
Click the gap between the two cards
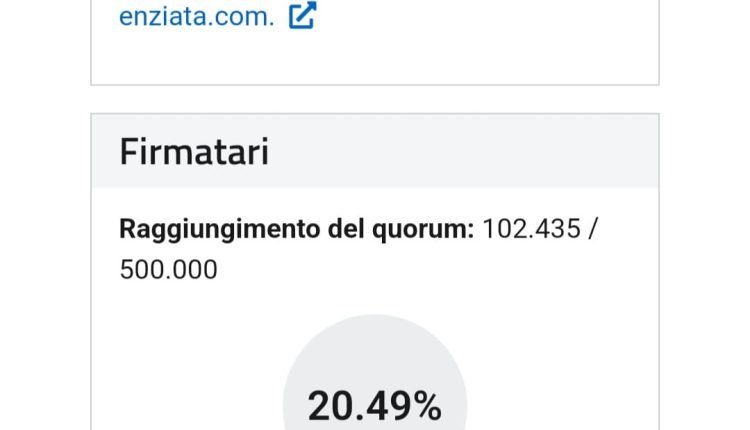coord(374,99)
